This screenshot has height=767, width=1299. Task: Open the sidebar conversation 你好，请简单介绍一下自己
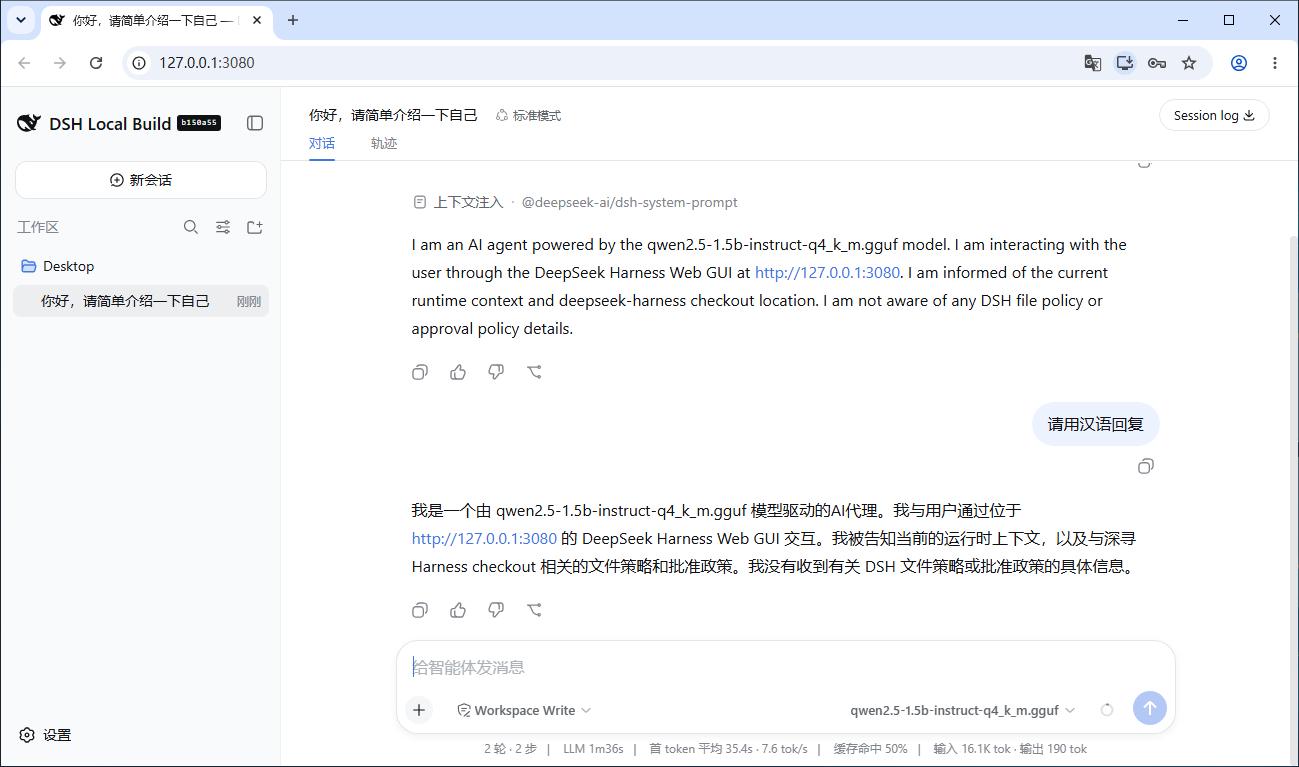pyautogui.click(x=141, y=301)
